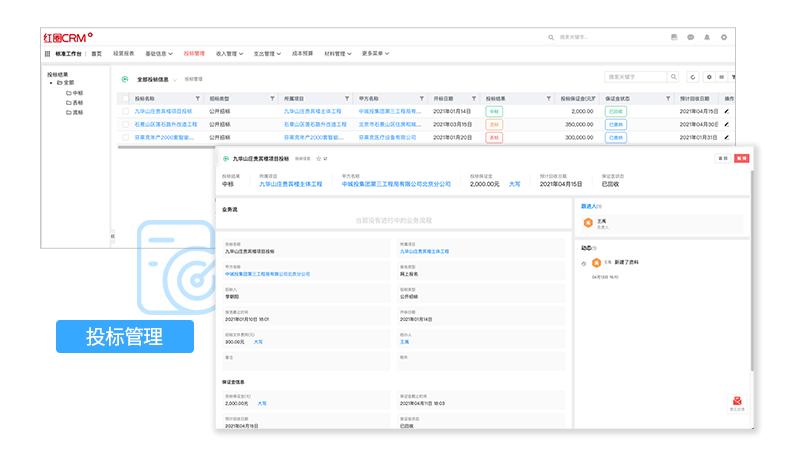The width and height of the screenshot is (792, 459).
Task: Check the 九华山庄贵宾楼项目投标 row checkbox
Action: pos(126,111)
